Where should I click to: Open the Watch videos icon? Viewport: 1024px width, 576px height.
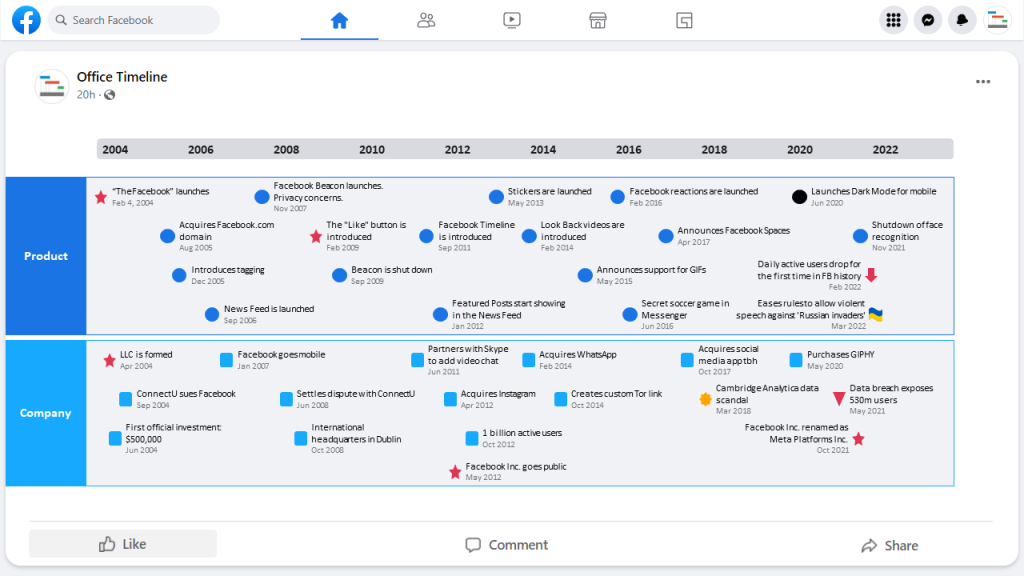point(512,20)
